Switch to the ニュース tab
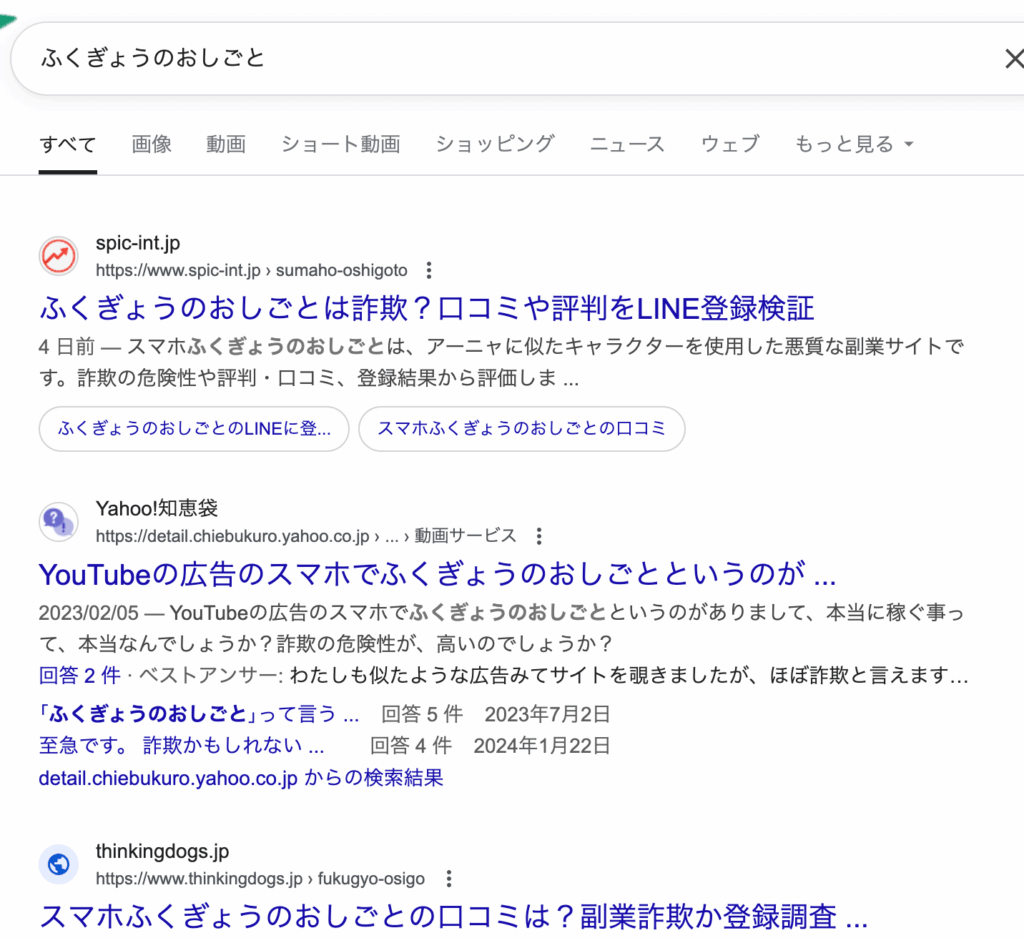 628,144
